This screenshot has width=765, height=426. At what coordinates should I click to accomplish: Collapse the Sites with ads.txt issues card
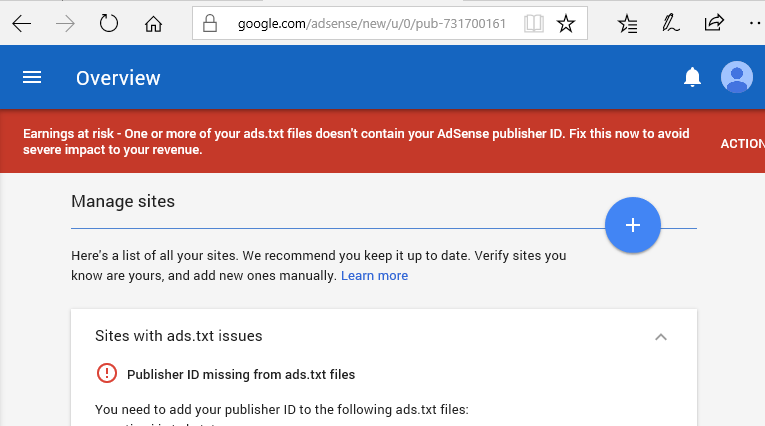click(x=660, y=337)
